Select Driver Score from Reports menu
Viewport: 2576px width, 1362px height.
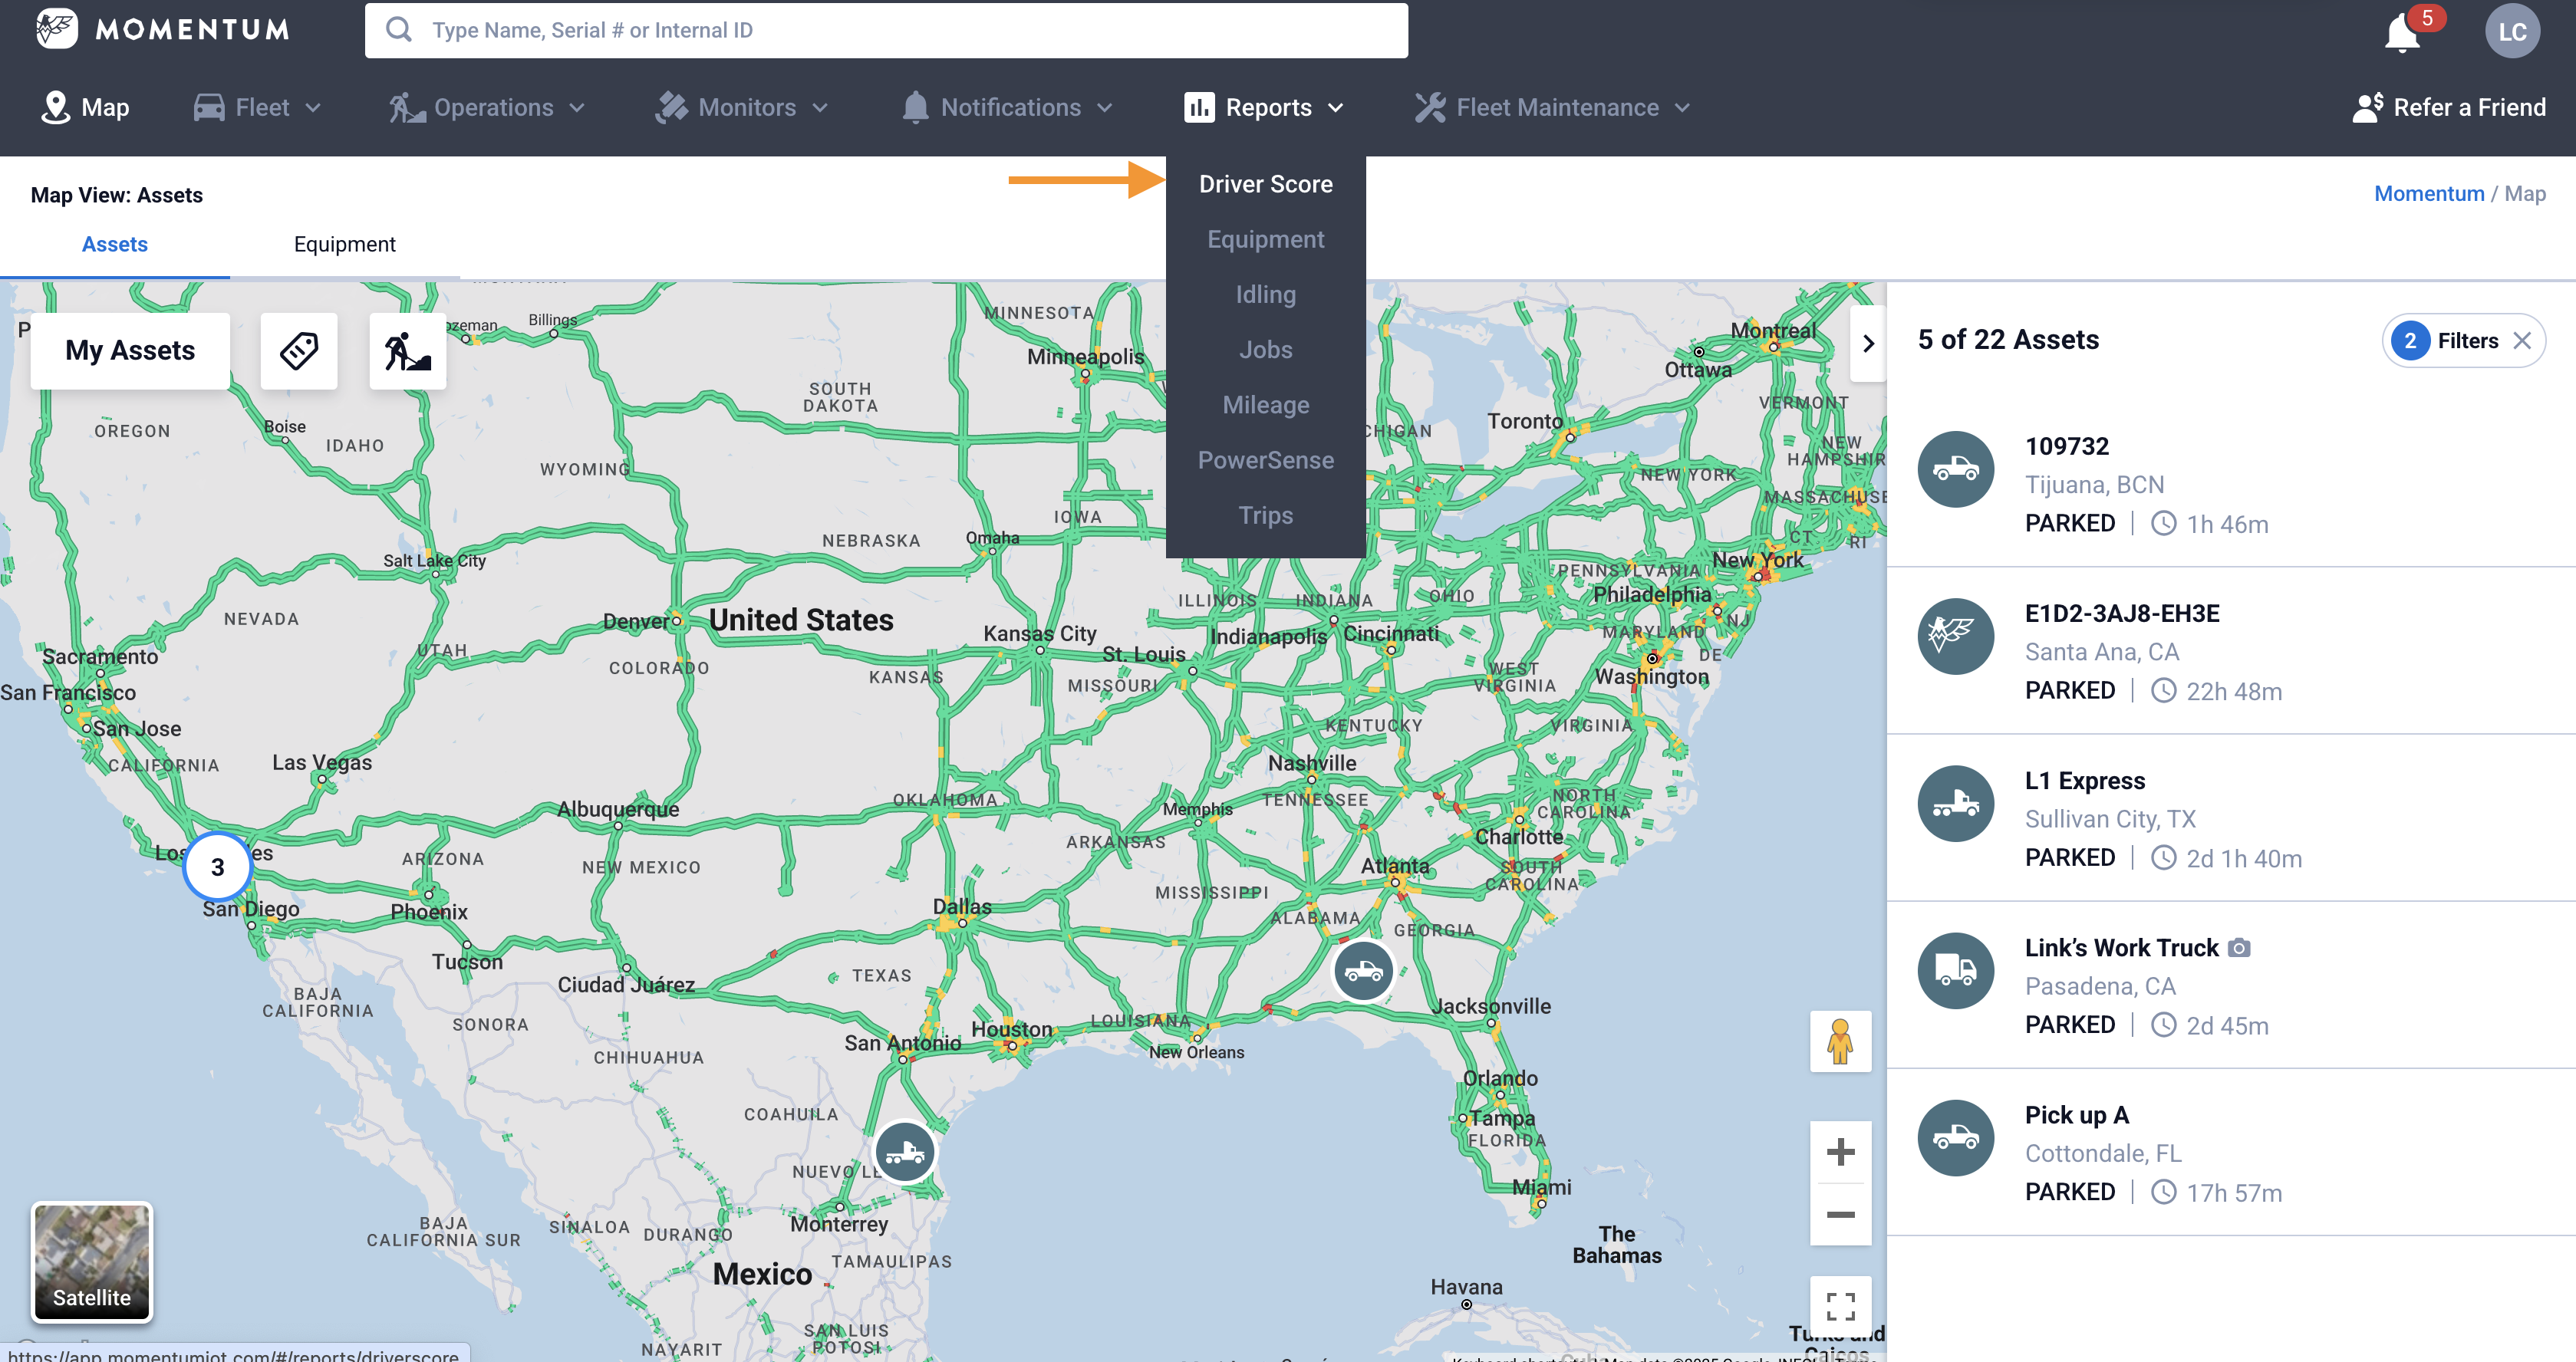(1265, 184)
